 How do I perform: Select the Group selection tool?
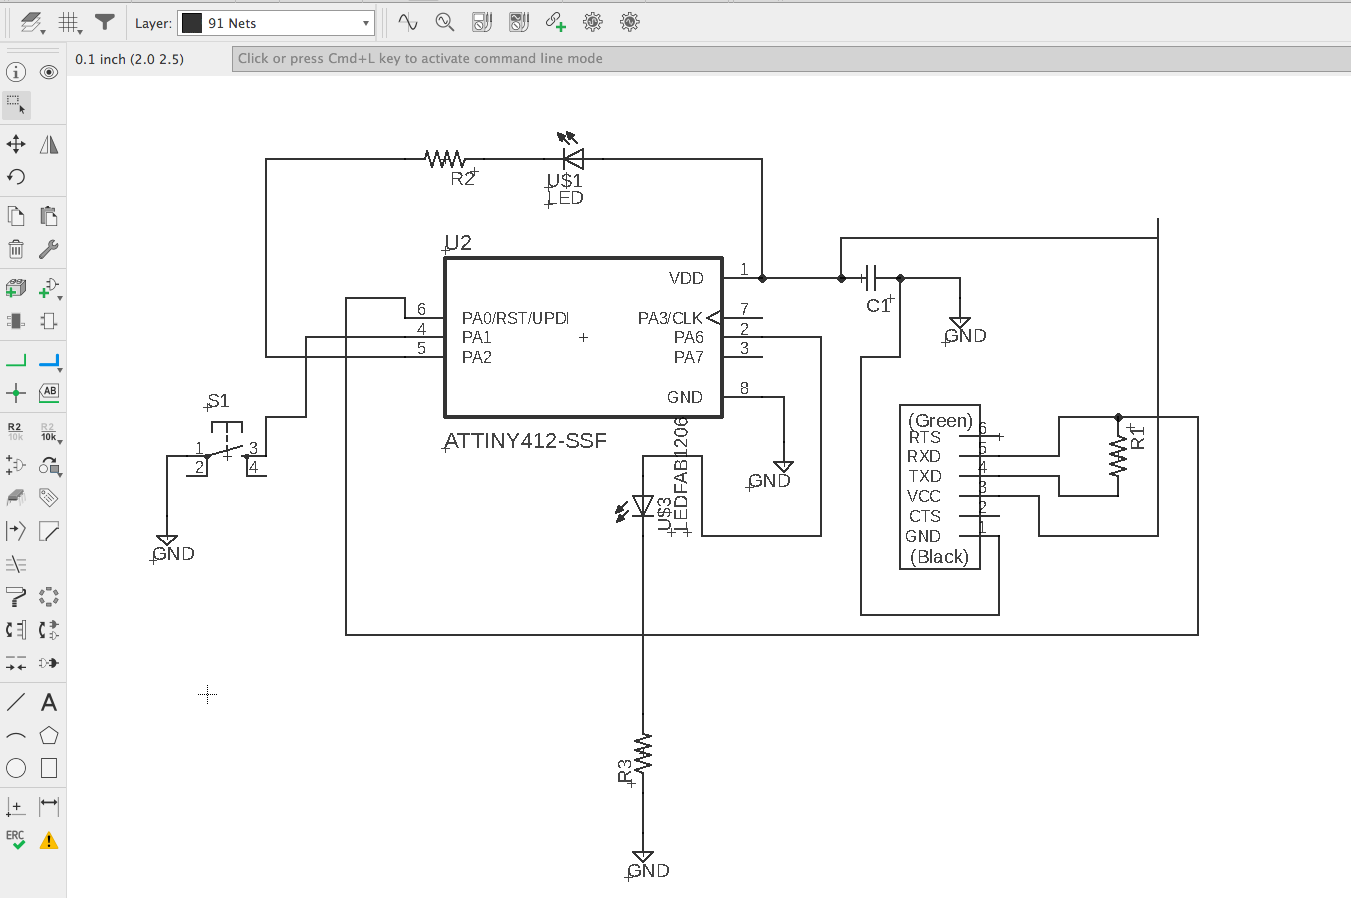[16, 104]
